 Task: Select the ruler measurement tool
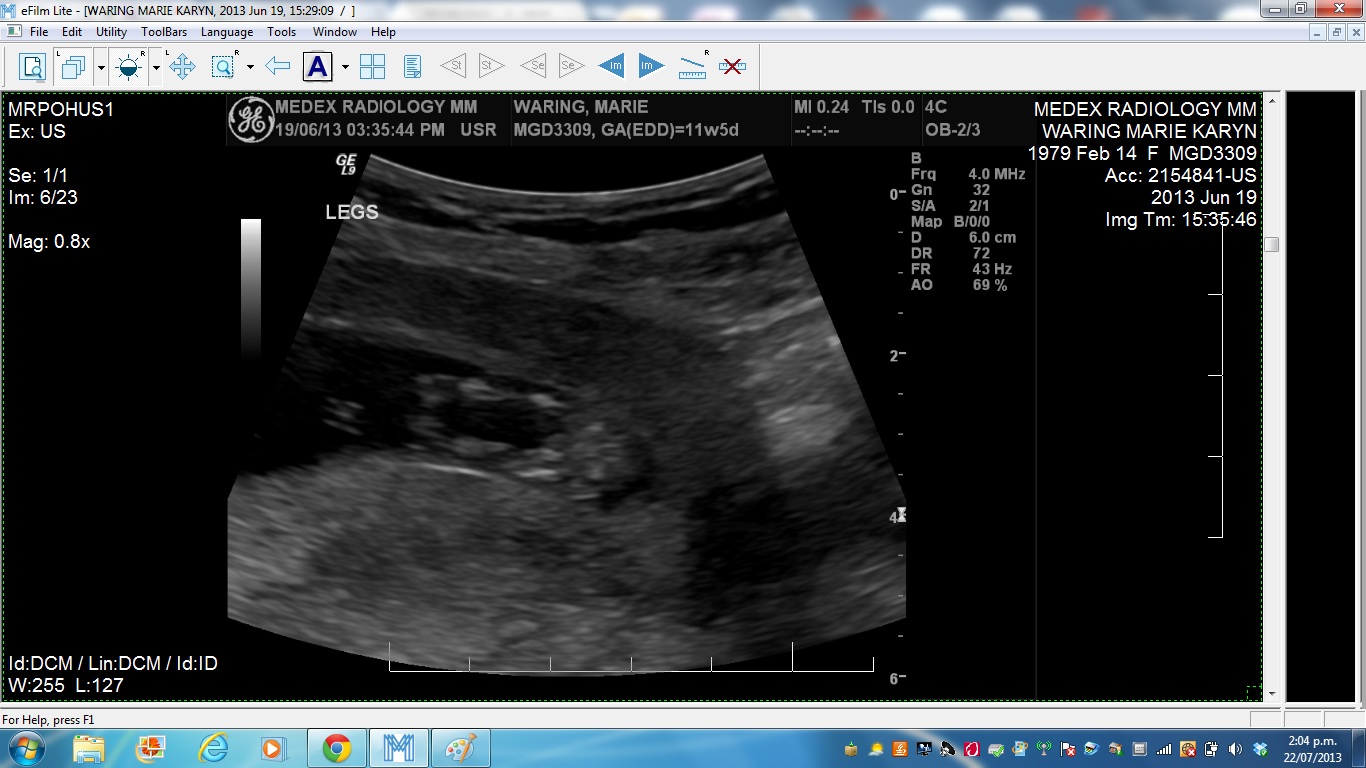coord(692,67)
